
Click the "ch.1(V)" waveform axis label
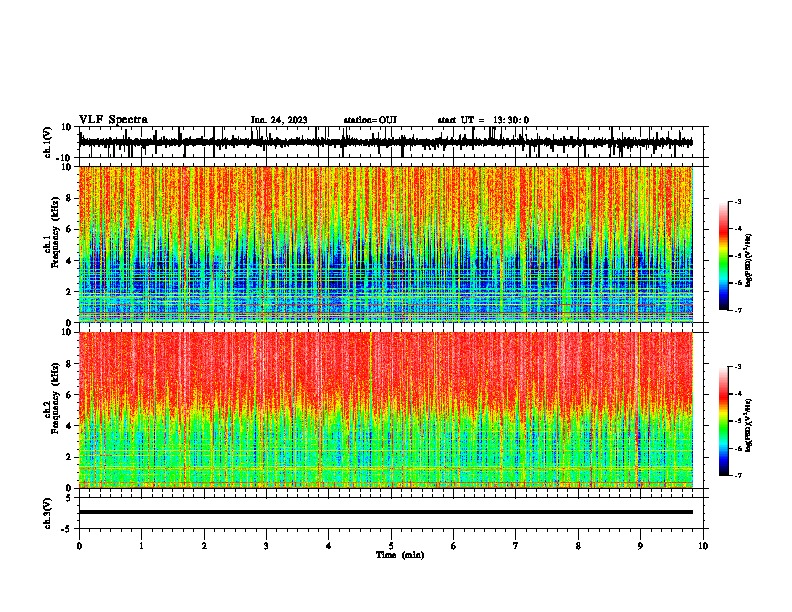(48, 142)
